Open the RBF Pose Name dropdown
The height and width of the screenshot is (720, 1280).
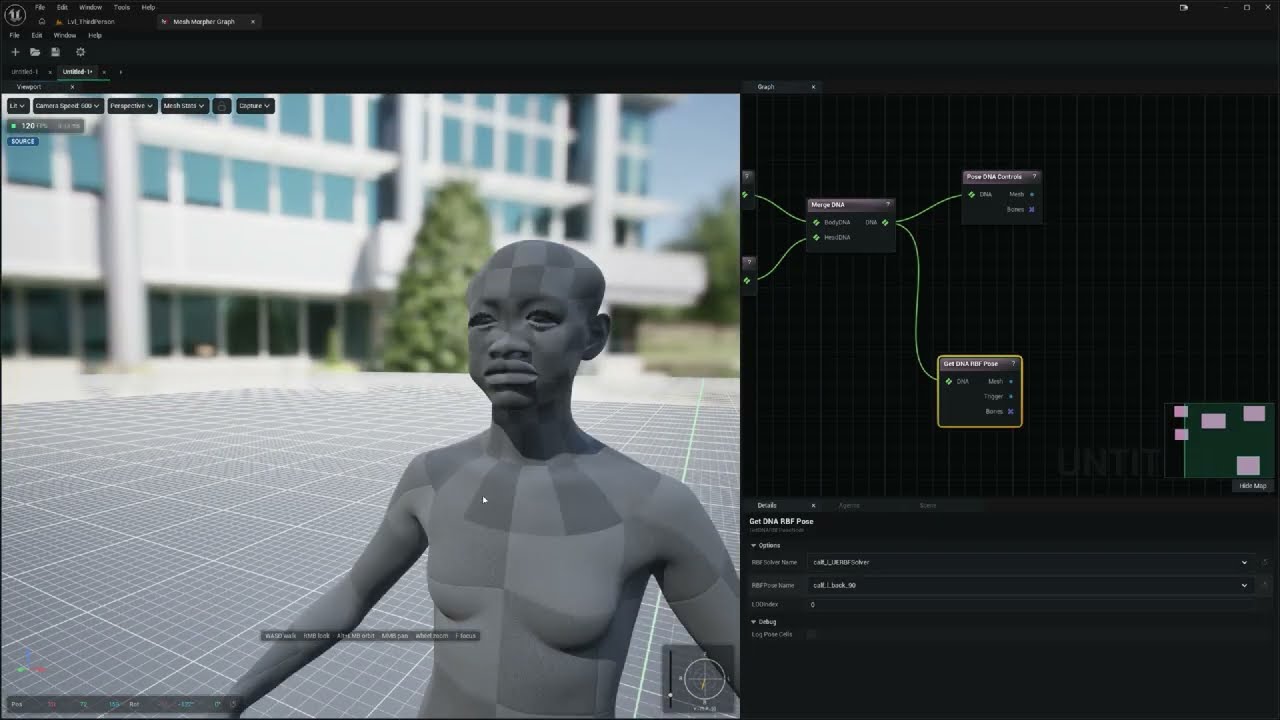(x=1029, y=585)
